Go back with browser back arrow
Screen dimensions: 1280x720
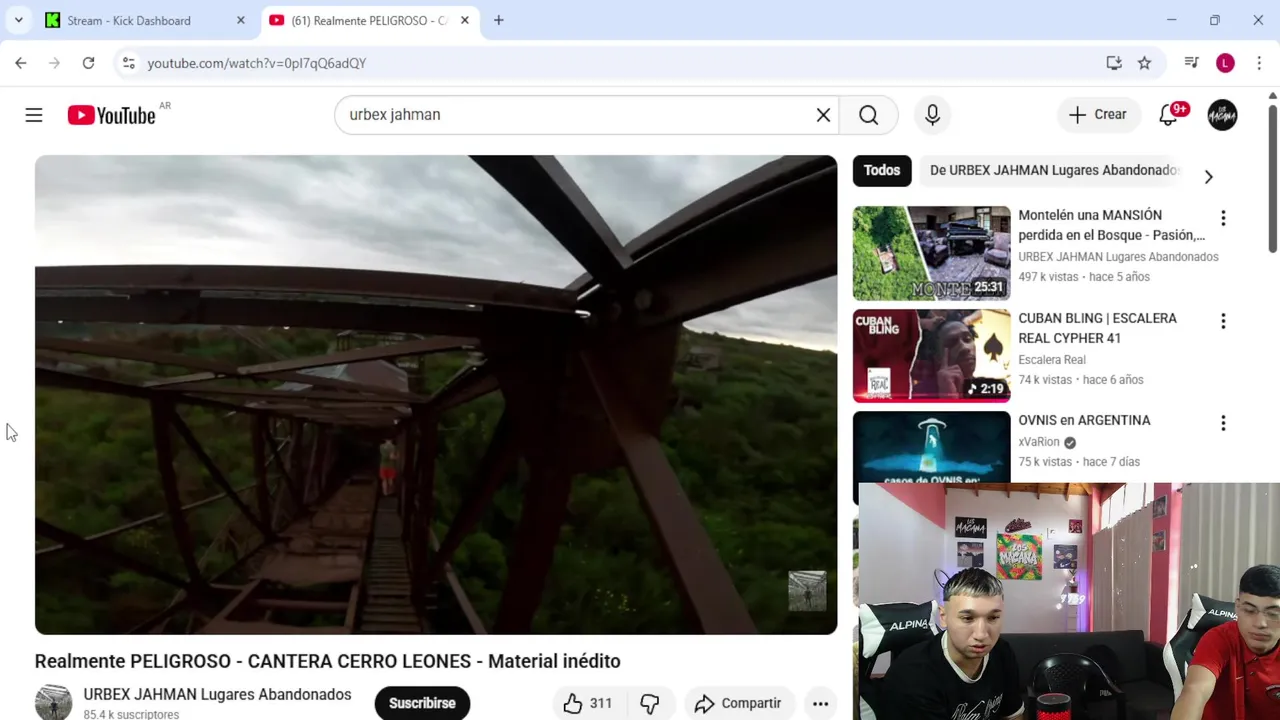21,63
